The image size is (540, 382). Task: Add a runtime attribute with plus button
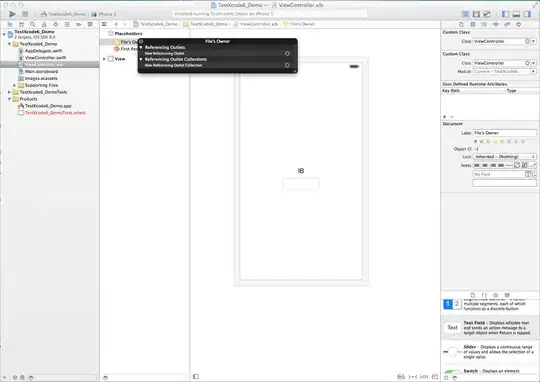click(445, 117)
